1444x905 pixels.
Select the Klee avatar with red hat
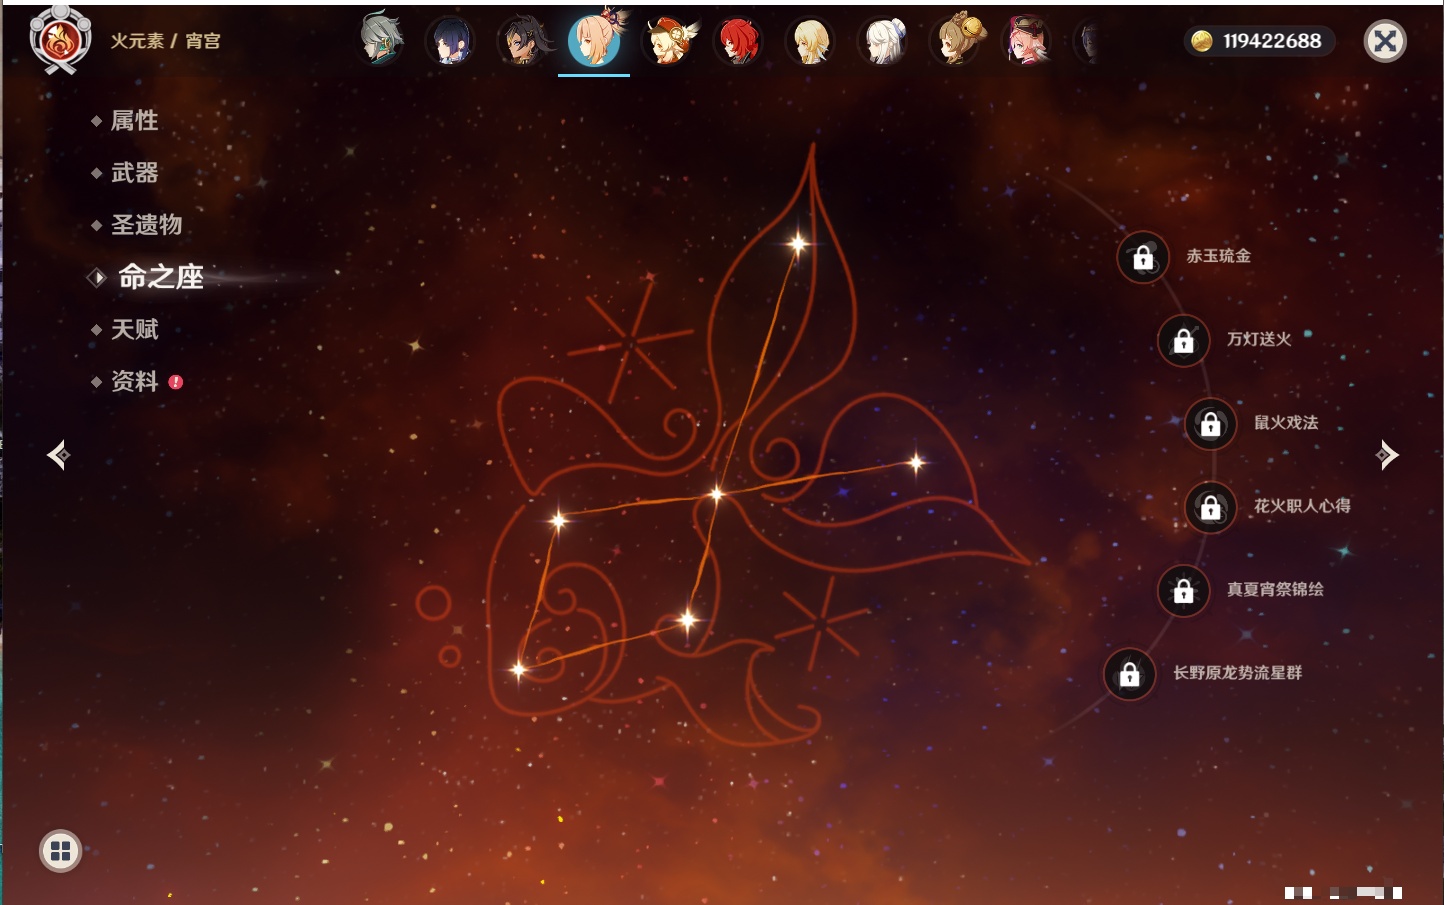(x=667, y=41)
